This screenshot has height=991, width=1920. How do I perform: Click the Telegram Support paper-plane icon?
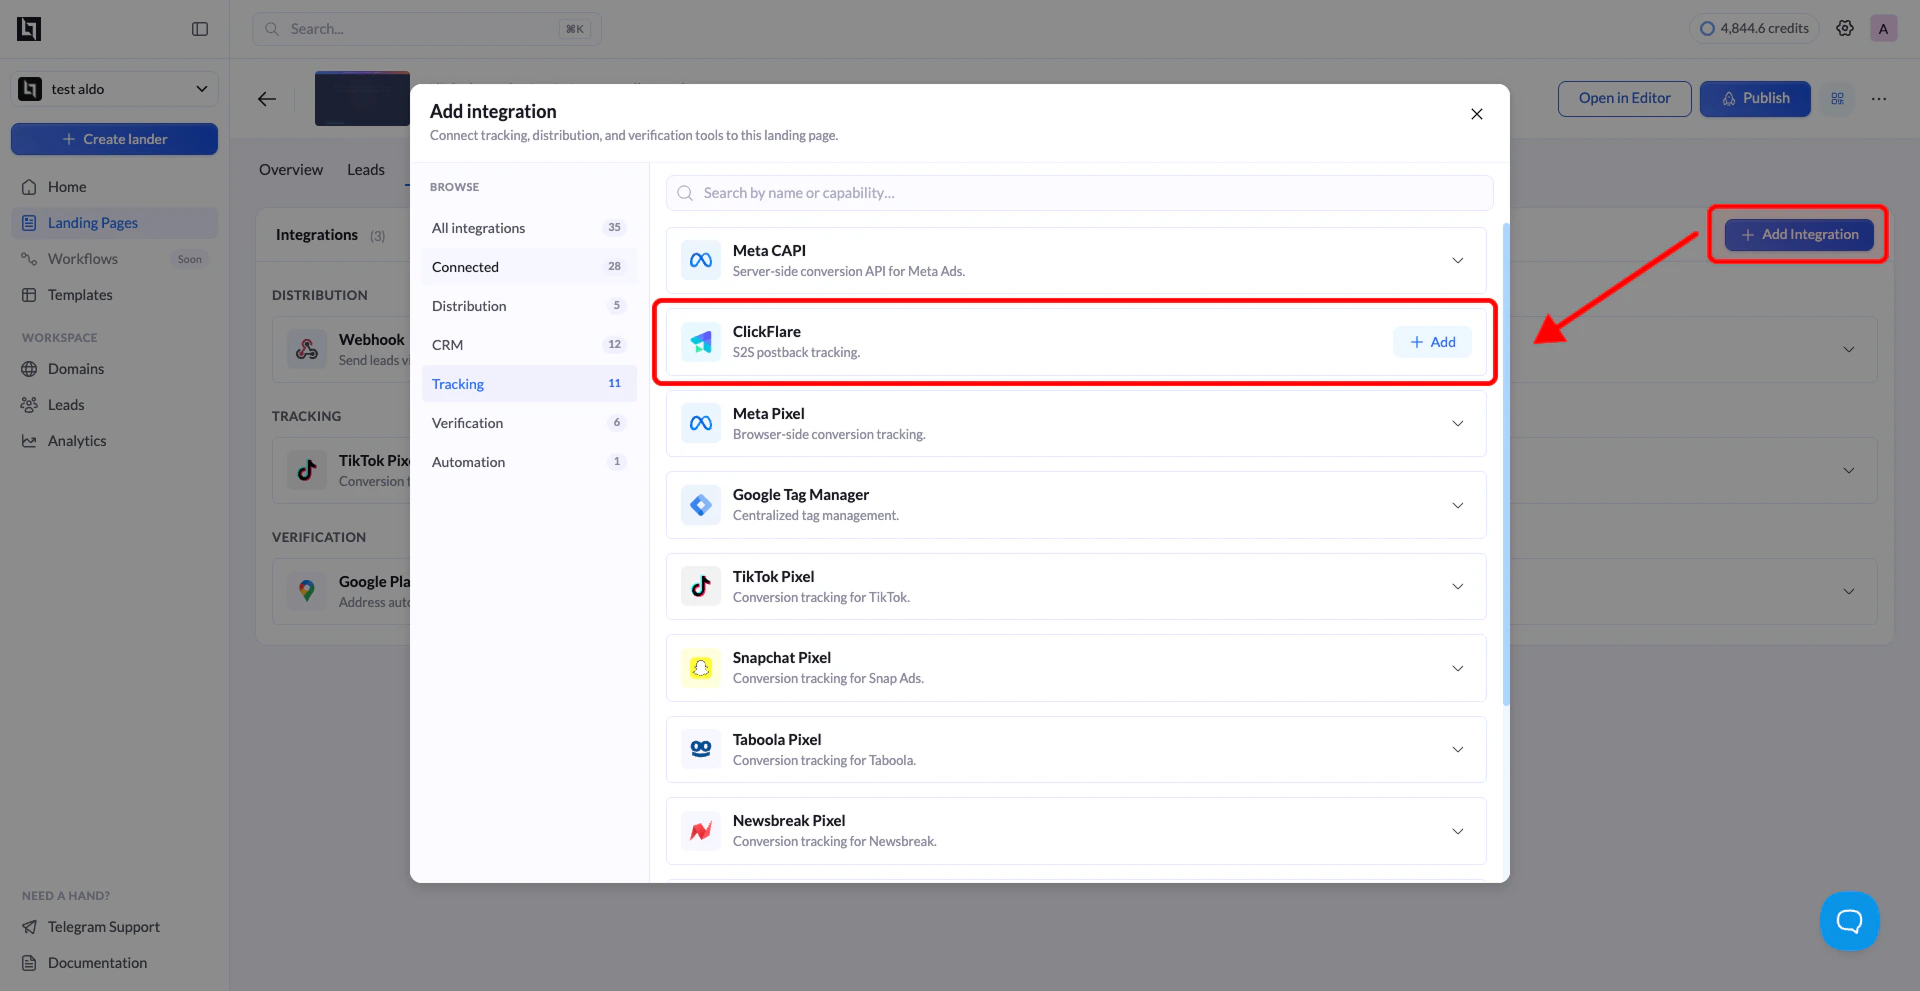[x=29, y=927]
